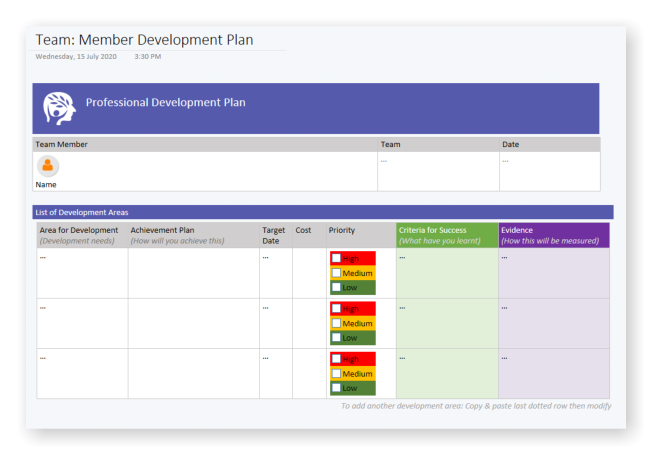
Task: Click first row Target Date cell
Action: 276,273
